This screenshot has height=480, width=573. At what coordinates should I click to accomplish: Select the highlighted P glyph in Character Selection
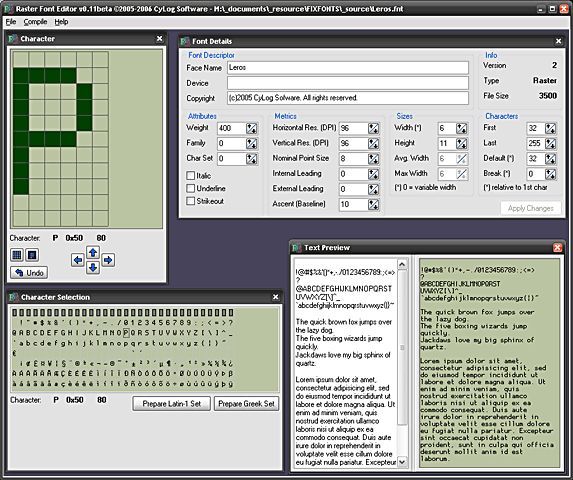click(x=126, y=333)
